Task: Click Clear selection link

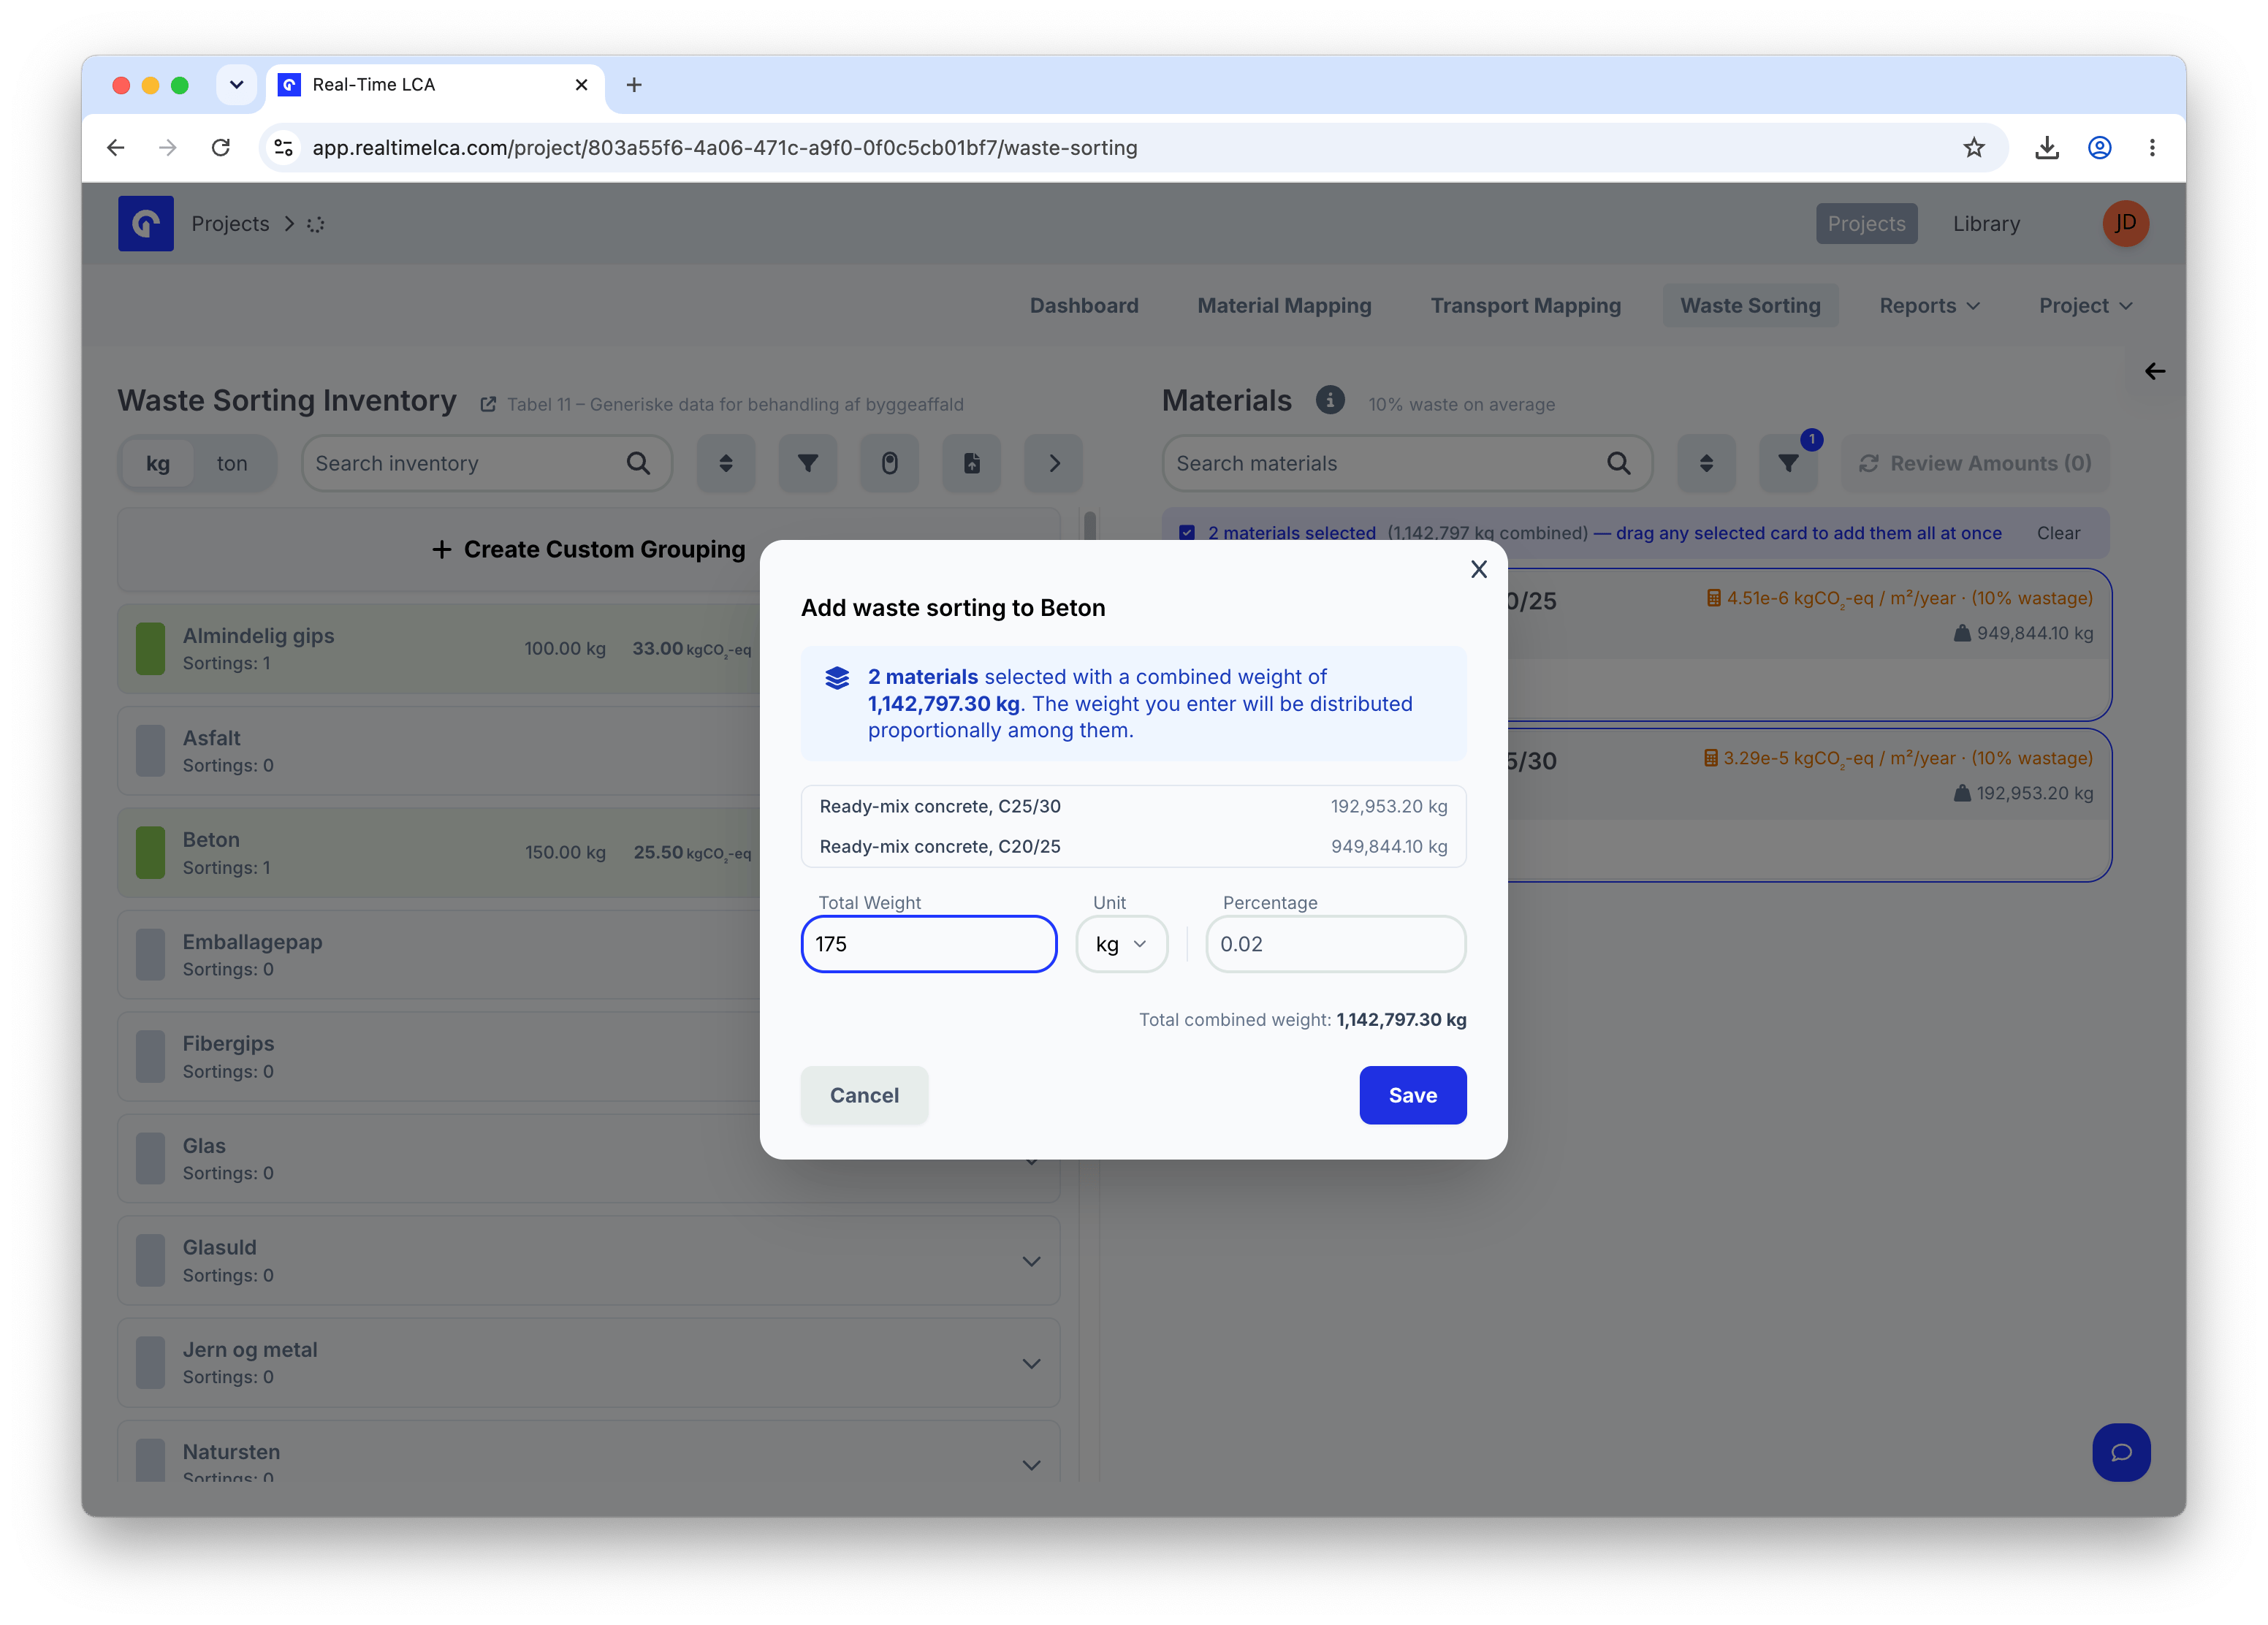Action: coord(2058,533)
